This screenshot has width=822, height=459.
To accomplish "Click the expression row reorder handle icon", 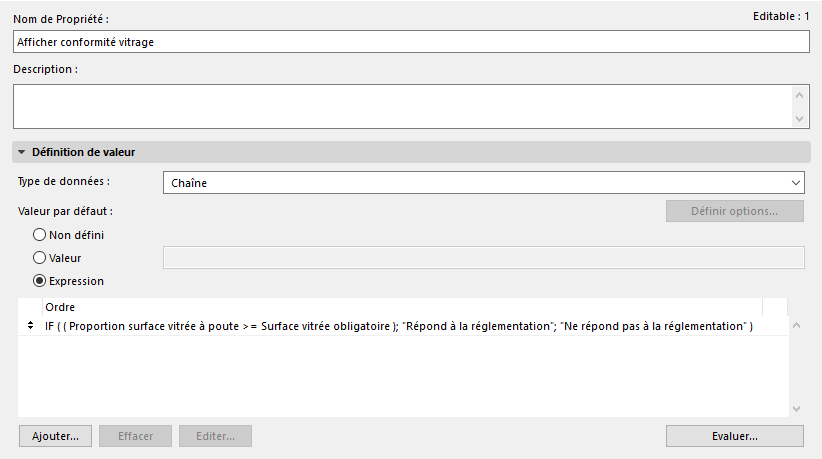I will pyautogui.click(x=28, y=327).
